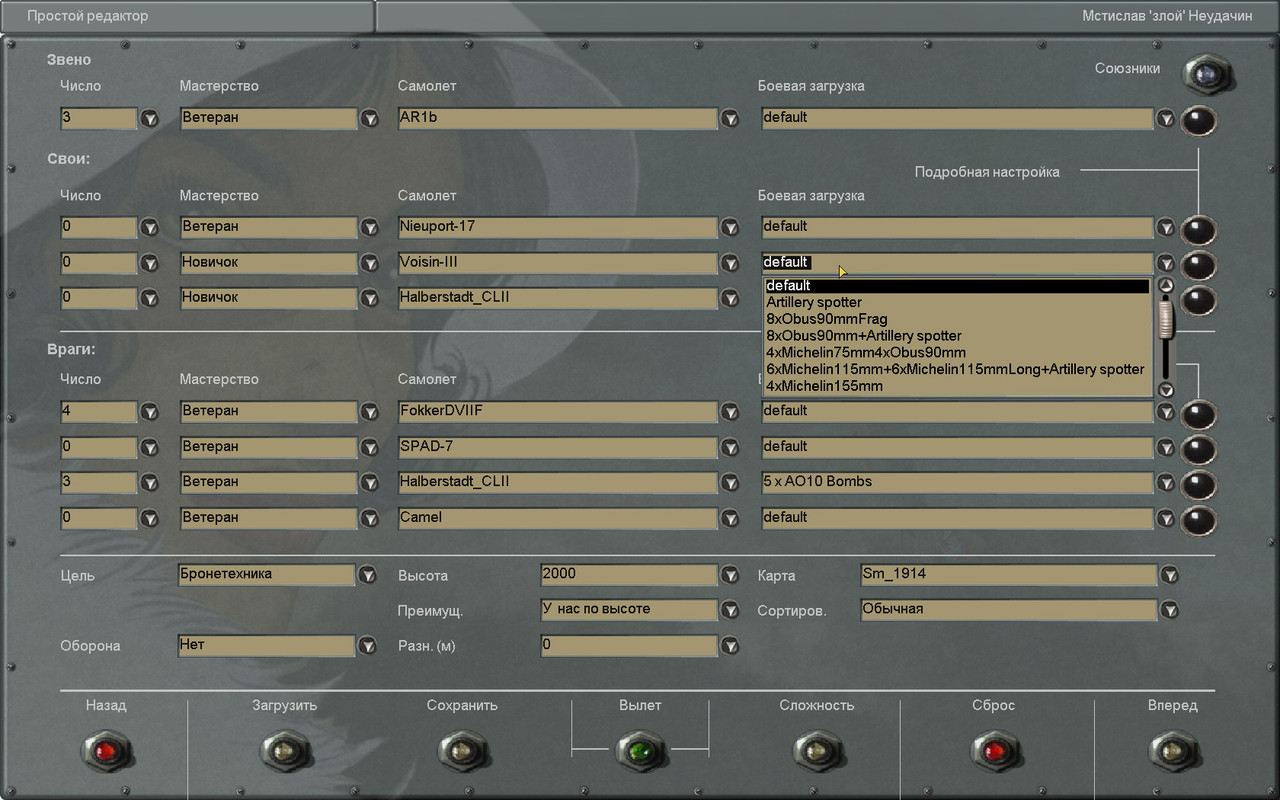This screenshot has height=800, width=1280.
Task: Open the Преимущ. dropdown arrow
Action: pos(730,610)
